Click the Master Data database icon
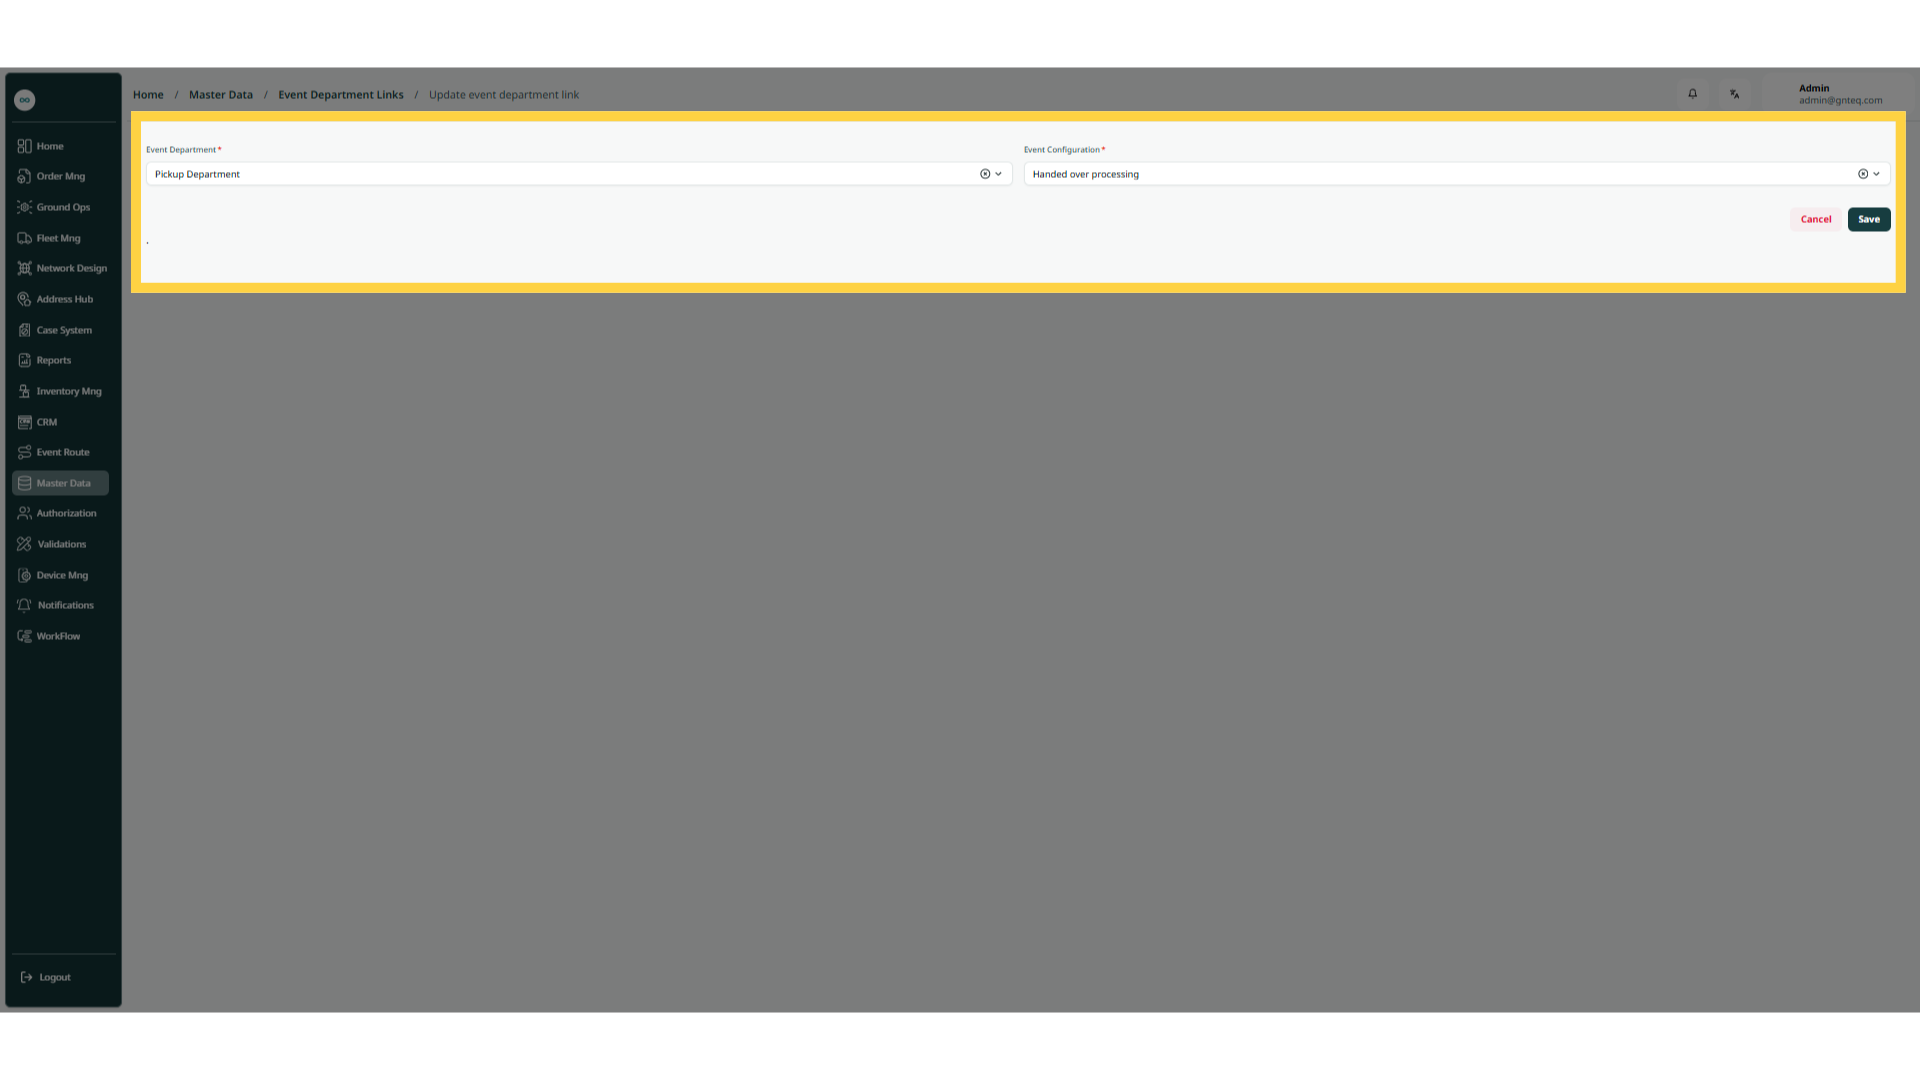The image size is (1920, 1080). click(24, 483)
